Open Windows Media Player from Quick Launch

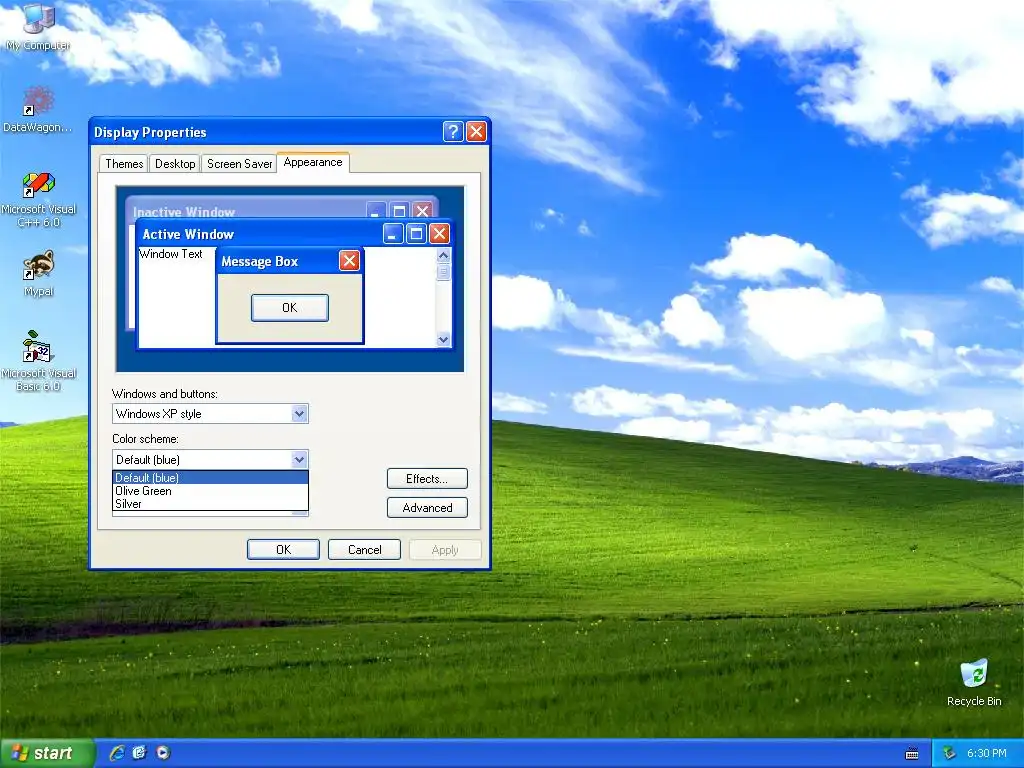click(x=163, y=753)
